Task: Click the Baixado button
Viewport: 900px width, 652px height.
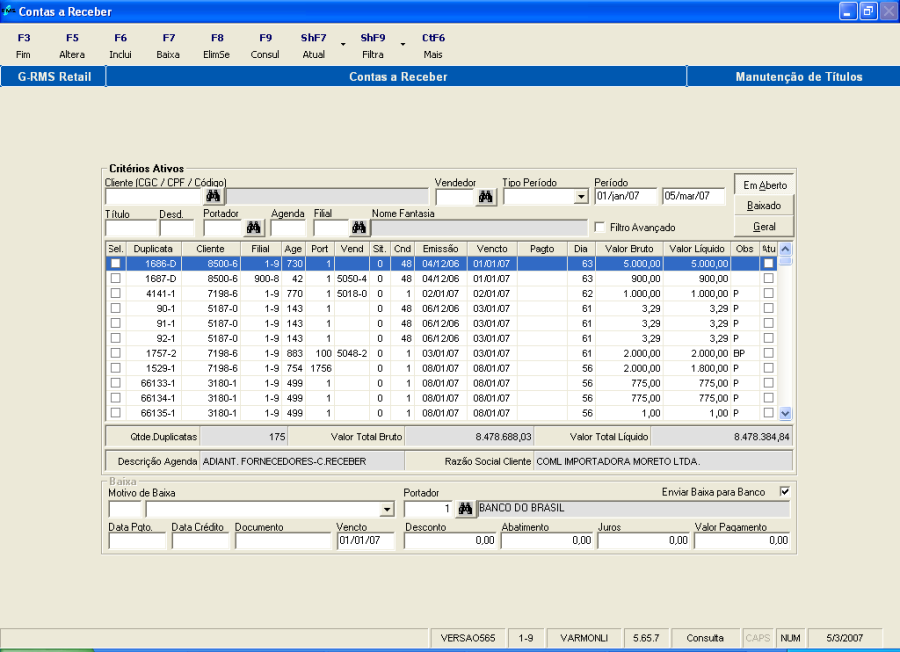Action: pyautogui.click(x=764, y=205)
